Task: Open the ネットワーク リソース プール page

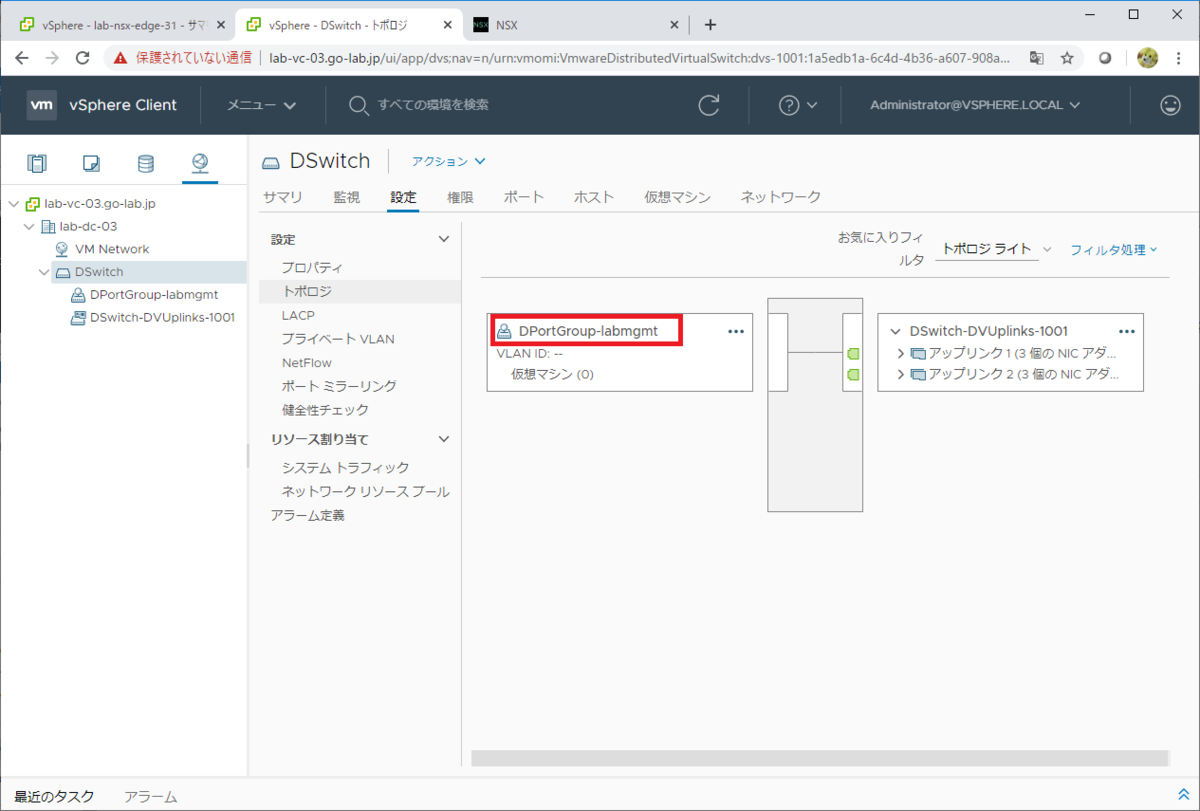Action: (365, 492)
